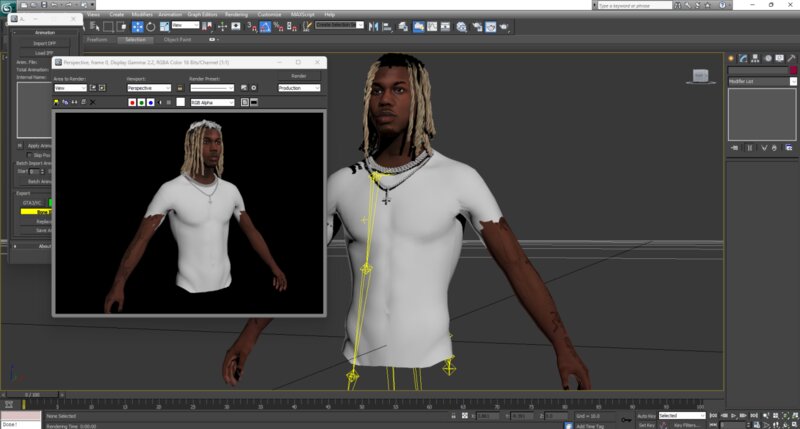Screen dimensions: 800x429
Task: Open the RGB Alpha channel dropdown
Action: point(211,102)
